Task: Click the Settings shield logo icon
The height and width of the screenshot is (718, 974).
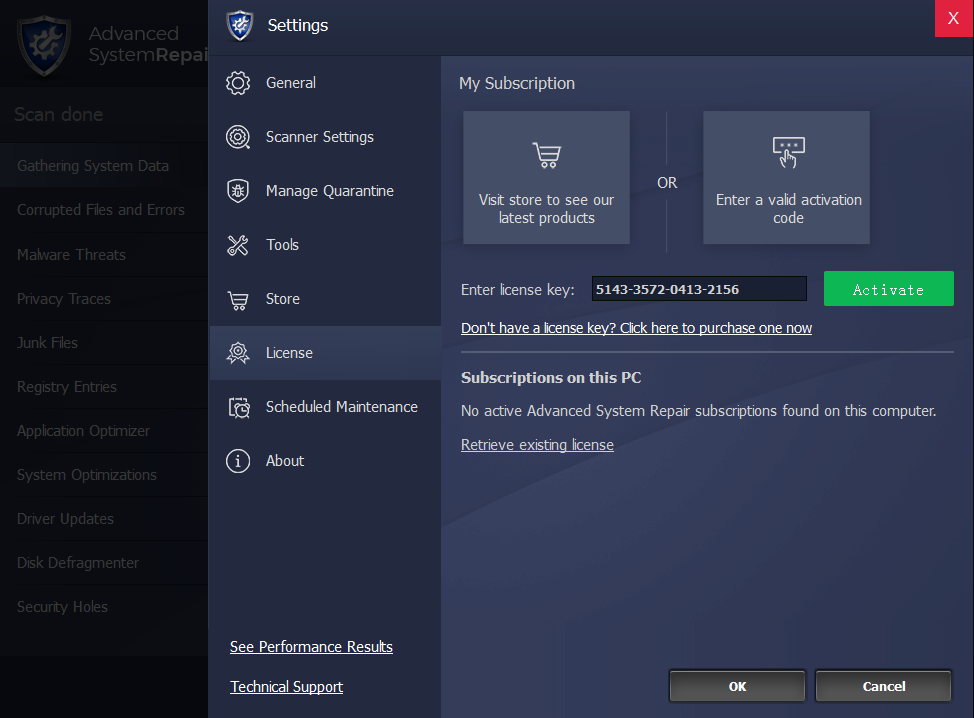Action: pyautogui.click(x=240, y=25)
